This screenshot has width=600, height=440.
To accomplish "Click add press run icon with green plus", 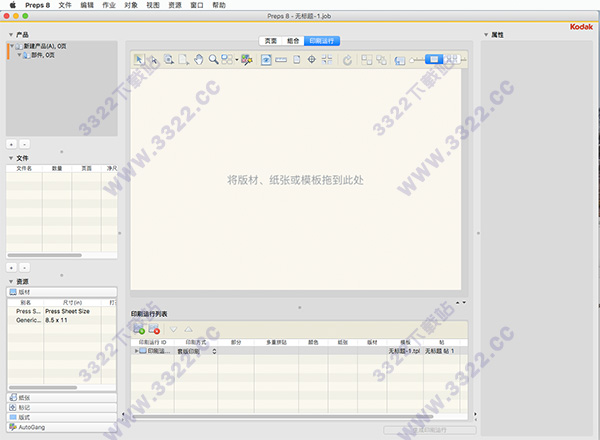I will point(139,329).
